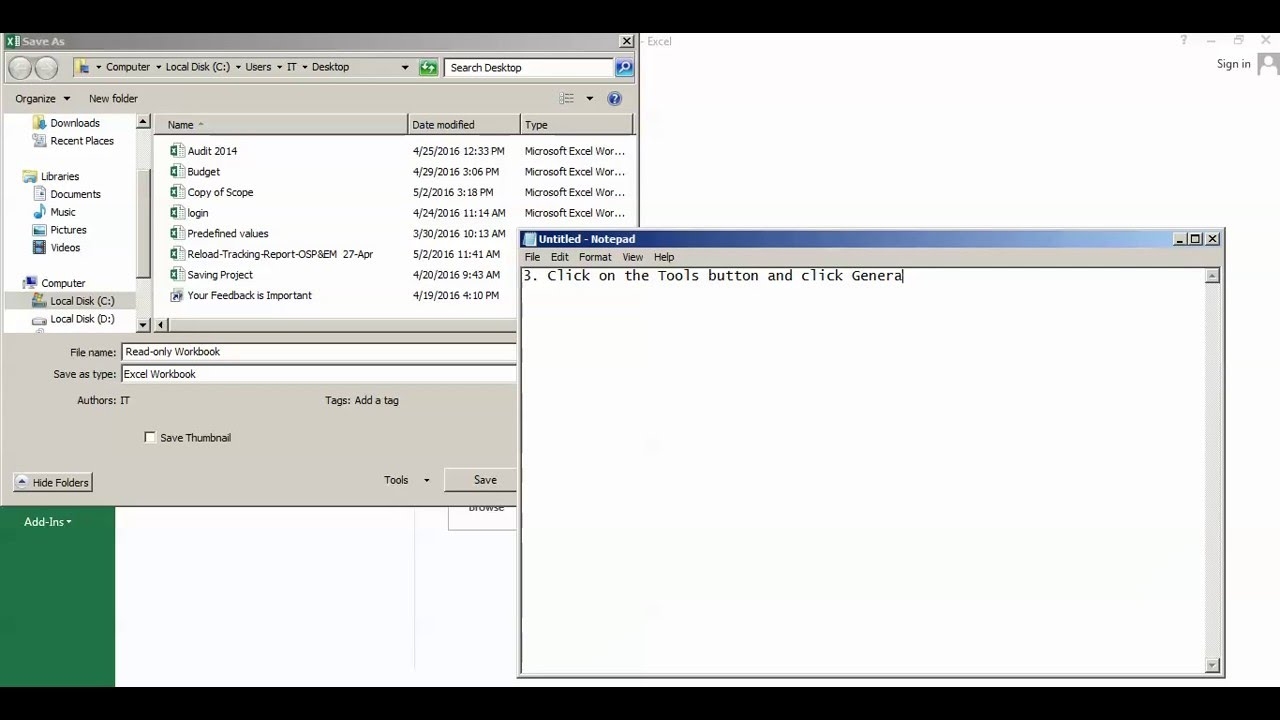
Task: Click the refresh icon beside address bar
Action: click(x=428, y=67)
